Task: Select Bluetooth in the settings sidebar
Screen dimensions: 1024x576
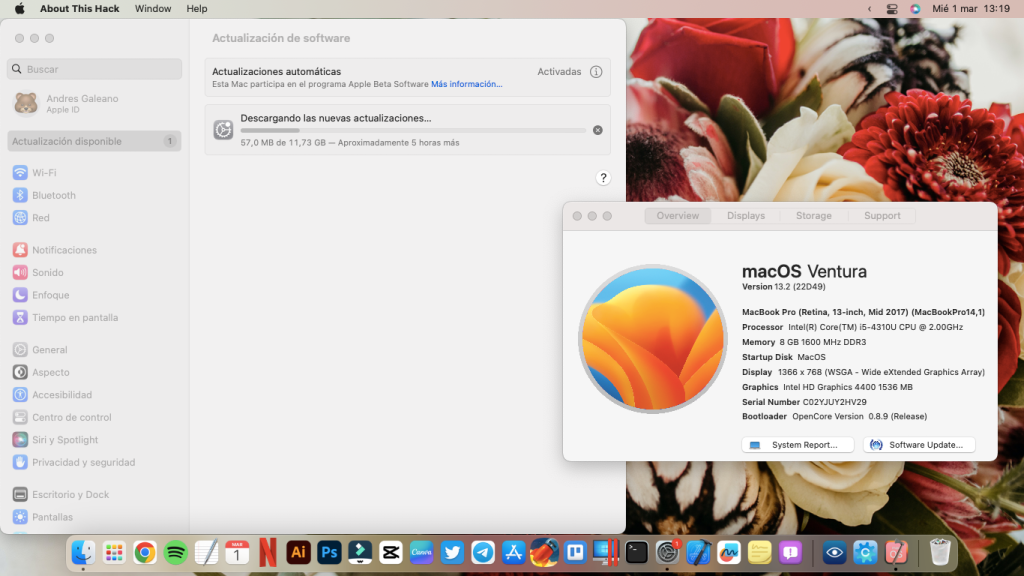Action: (x=53, y=195)
